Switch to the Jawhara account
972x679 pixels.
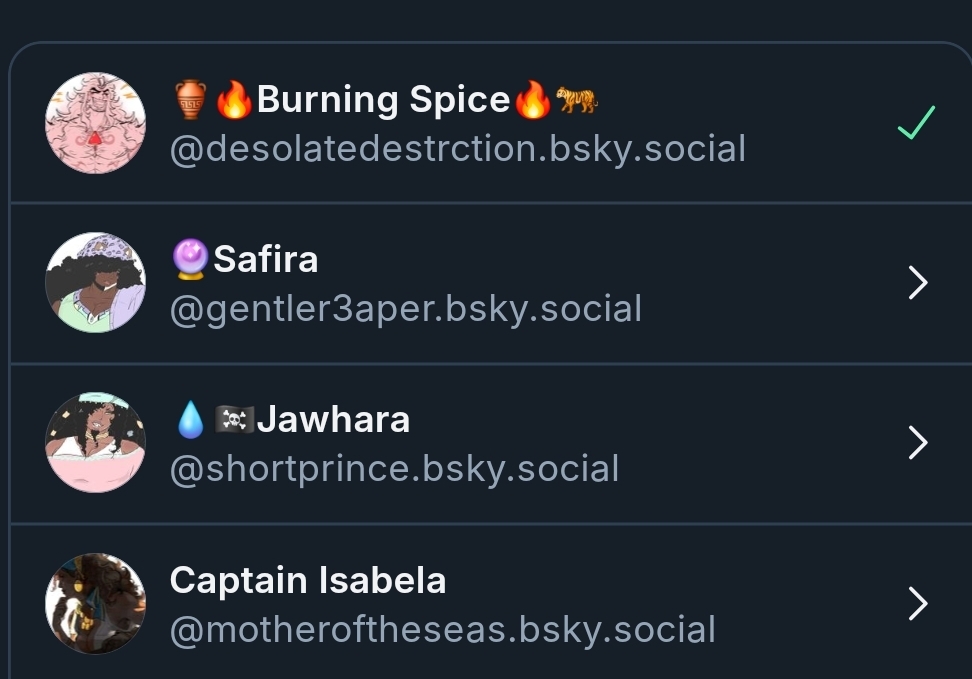(x=333, y=420)
